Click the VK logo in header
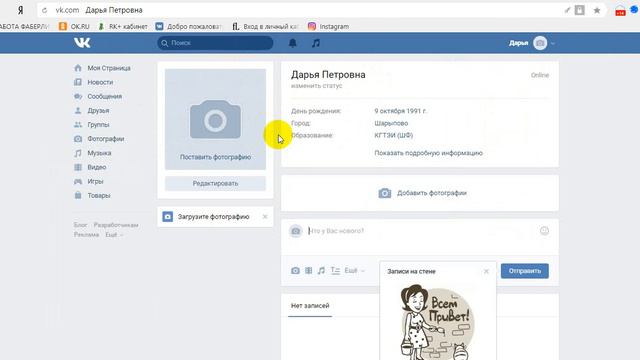Viewport: 640px width, 360px height. 82,43
